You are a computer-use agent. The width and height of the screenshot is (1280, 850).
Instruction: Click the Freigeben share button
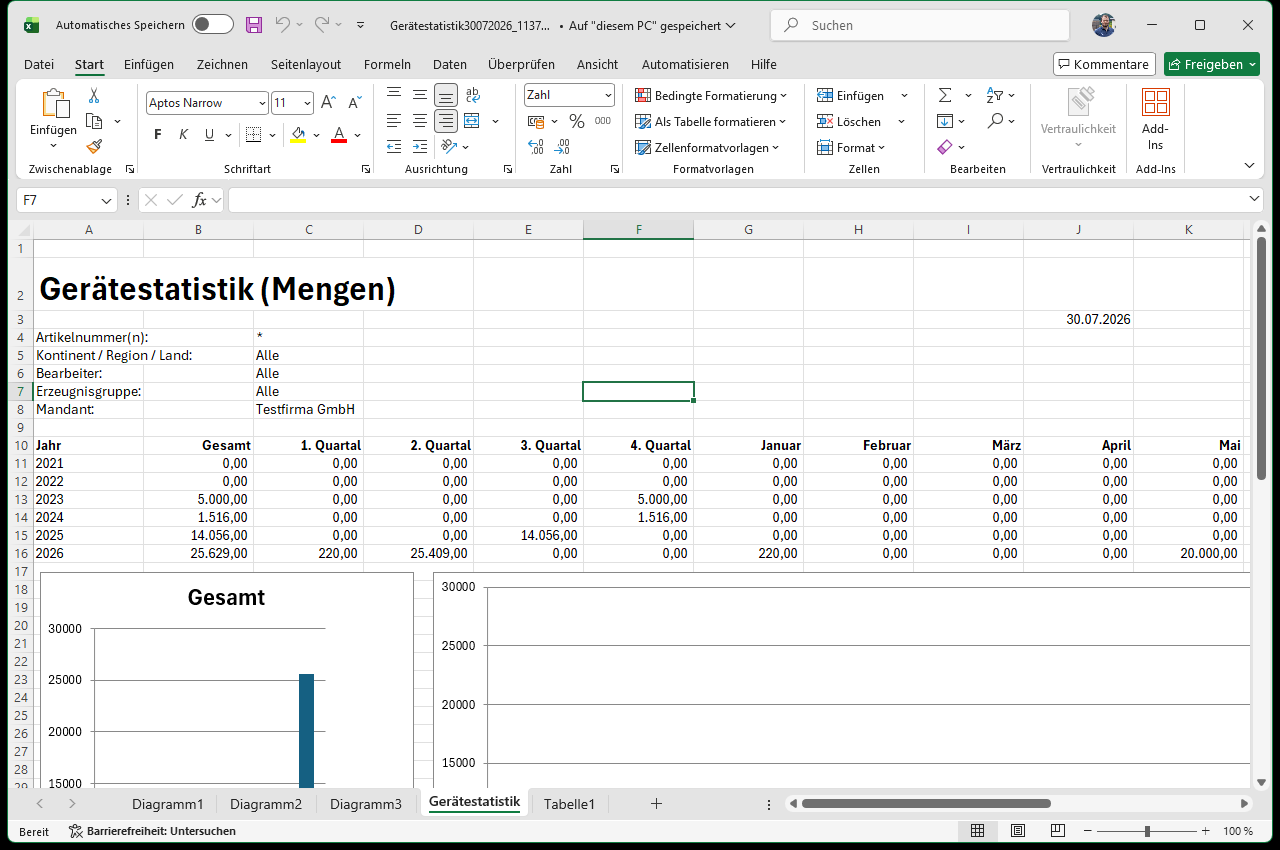point(1211,64)
